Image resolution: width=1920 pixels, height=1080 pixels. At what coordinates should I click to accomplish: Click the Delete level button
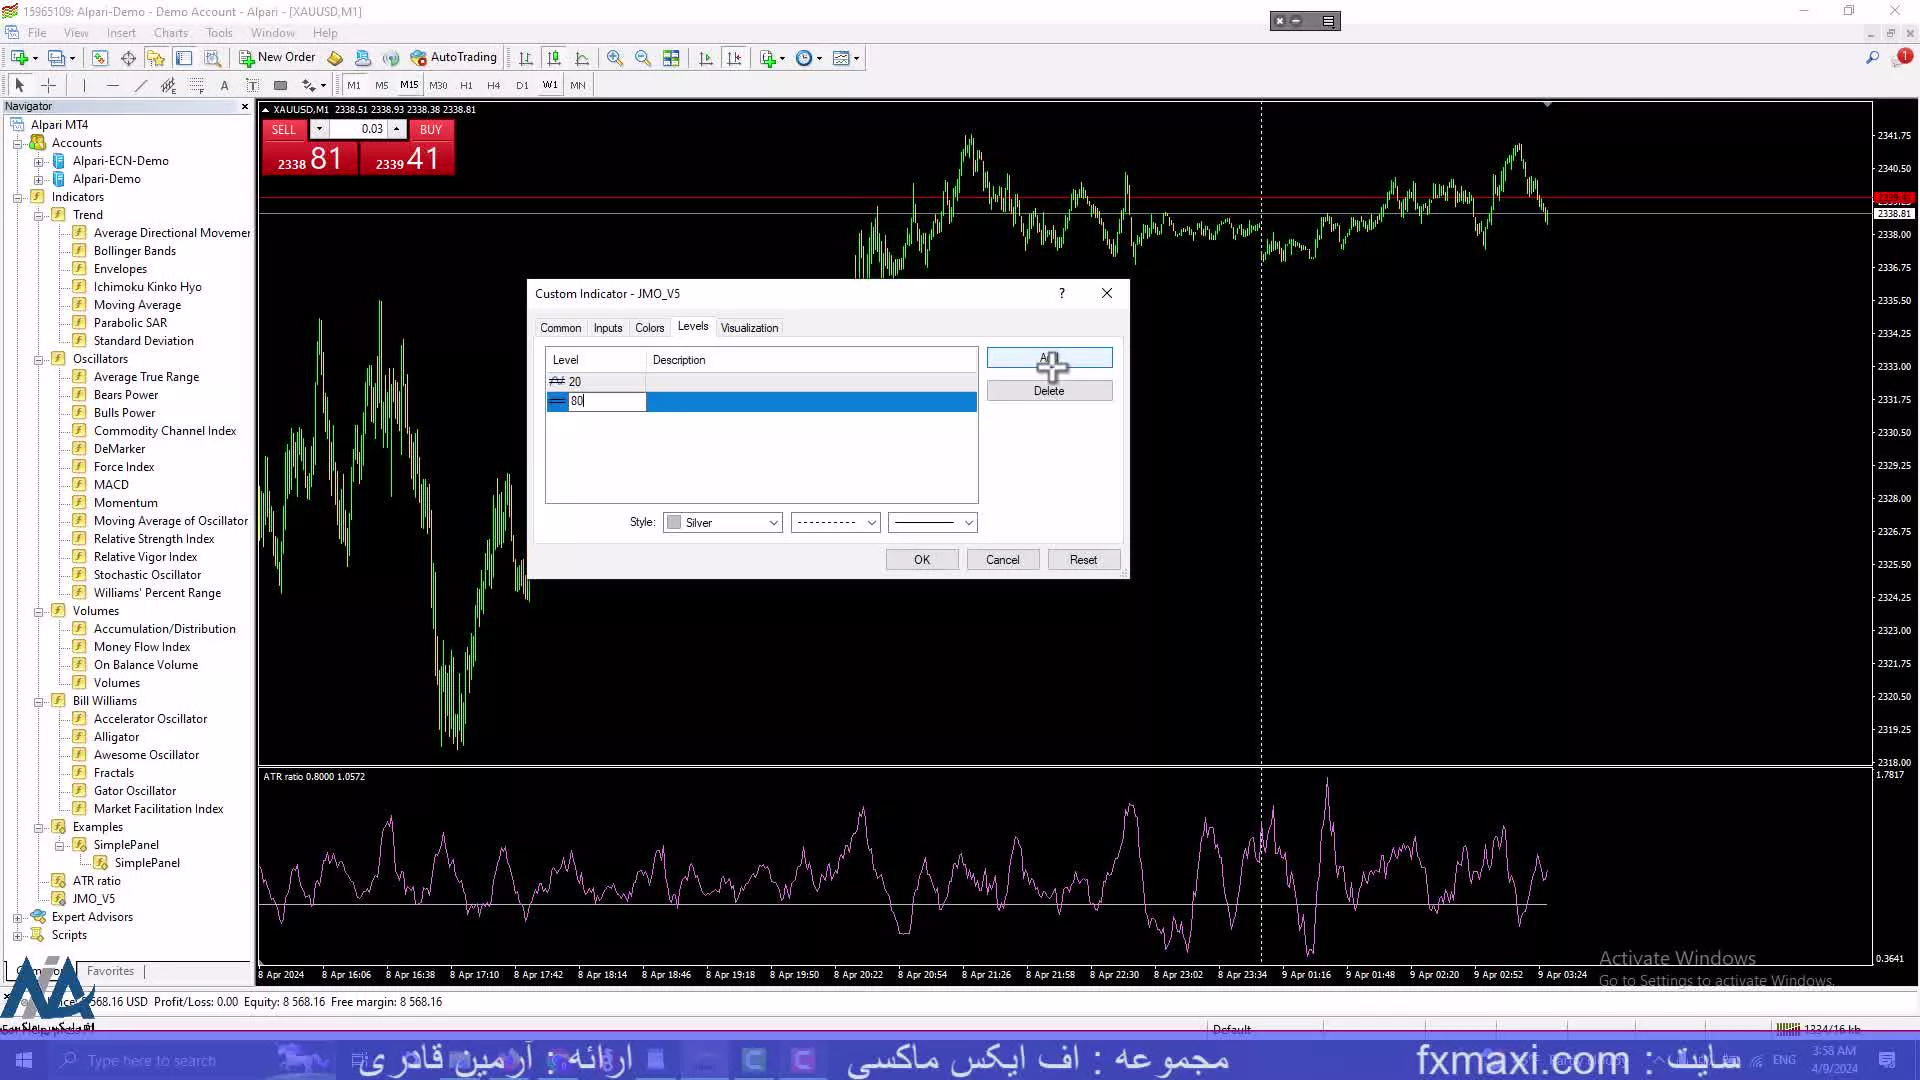click(1048, 390)
